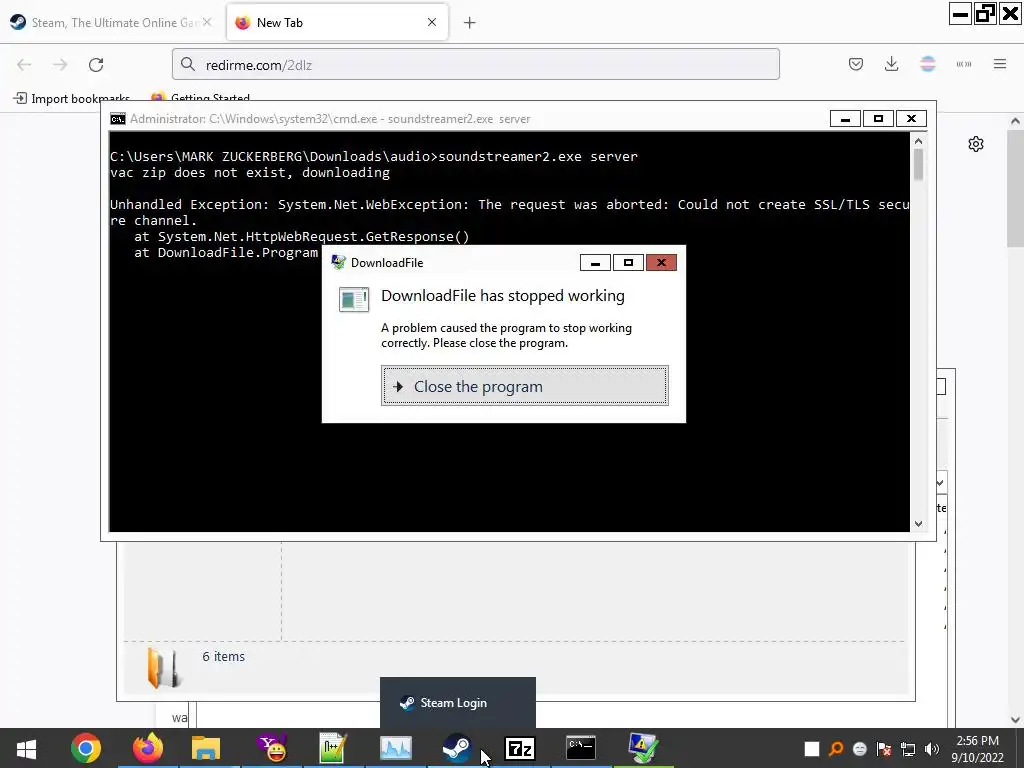Open File Explorer from the taskbar

coord(206,748)
